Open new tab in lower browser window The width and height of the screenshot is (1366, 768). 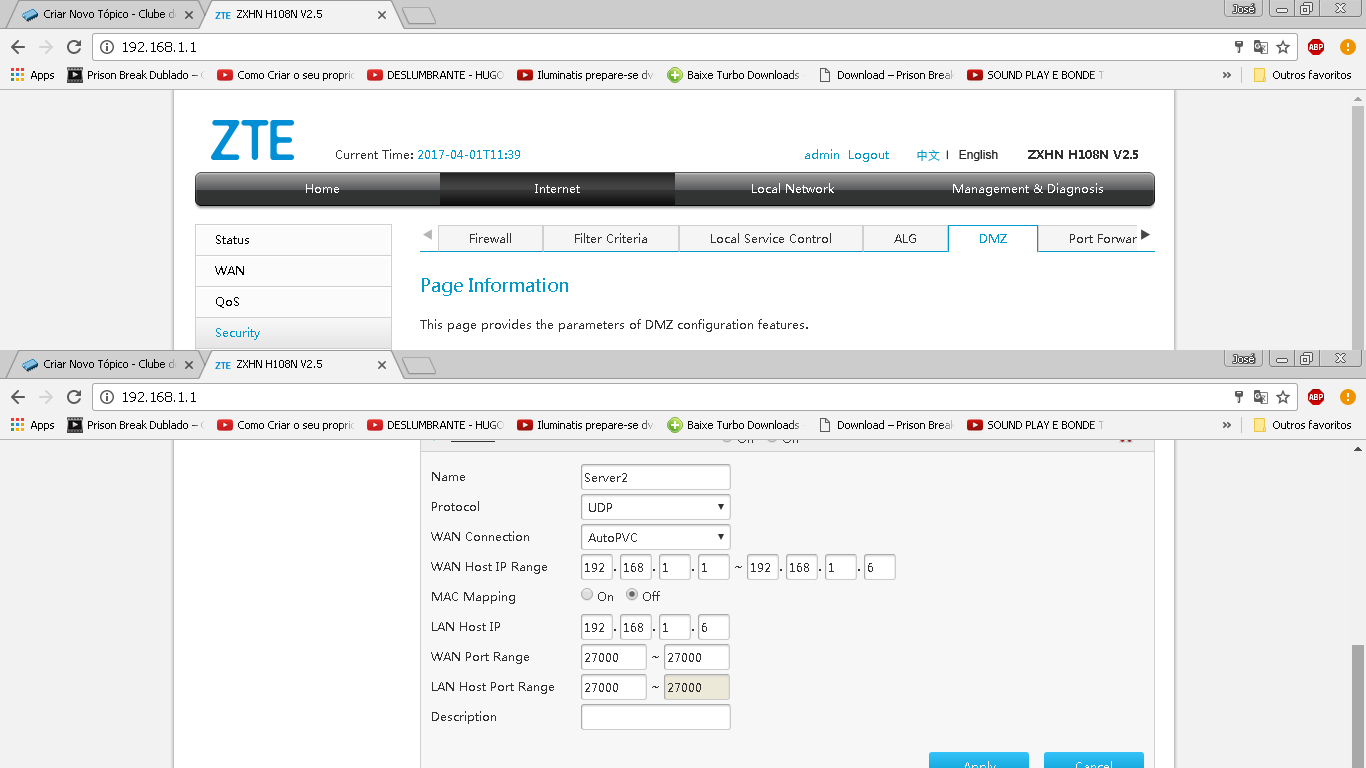click(419, 366)
